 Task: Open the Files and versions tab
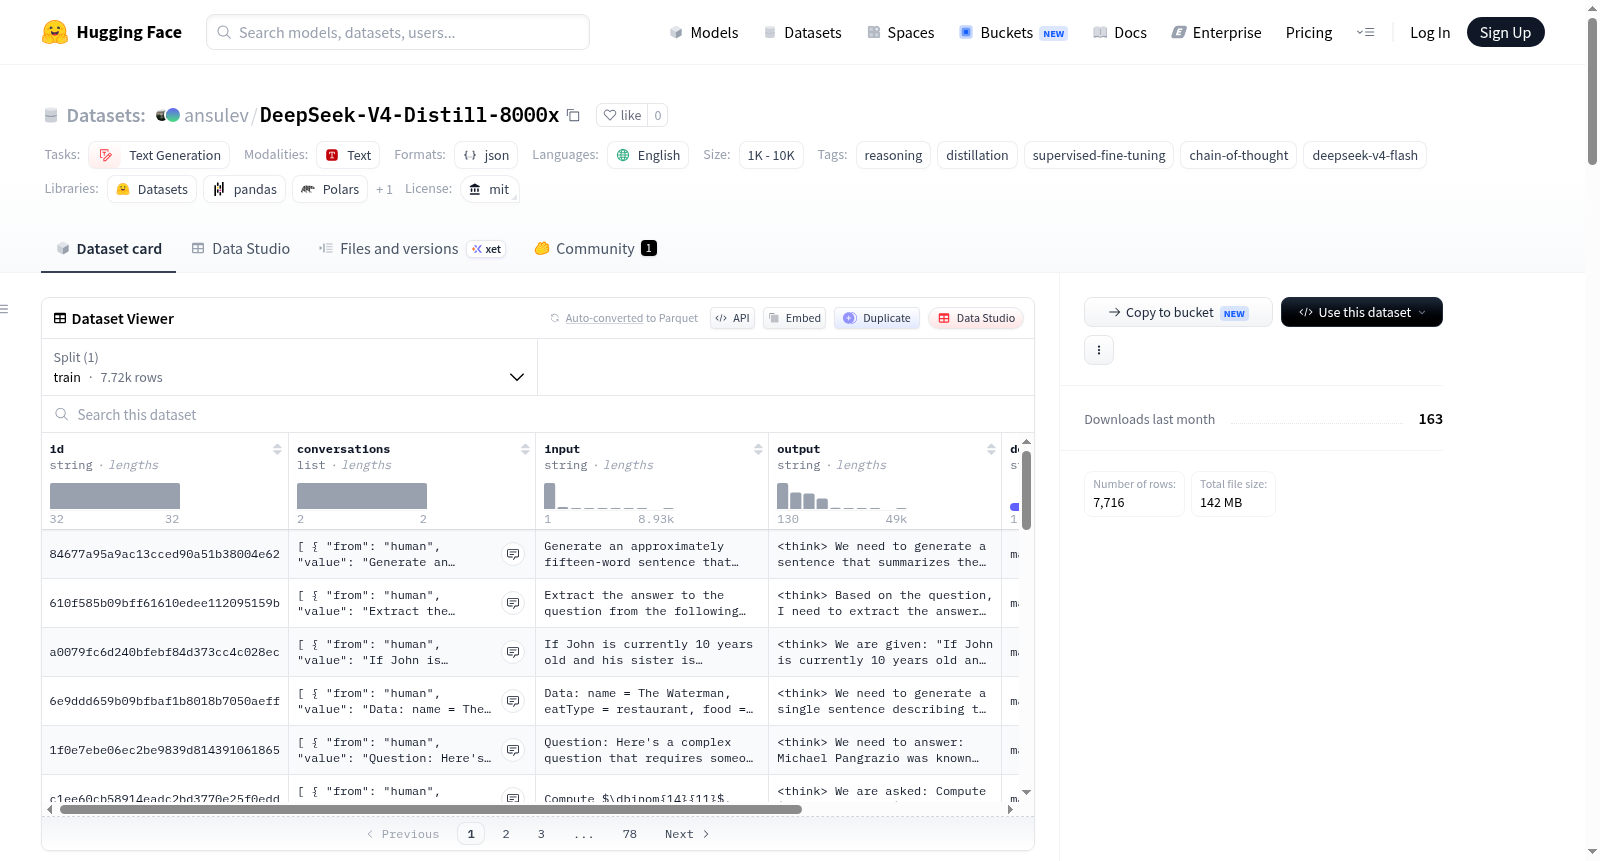point(412,249)
